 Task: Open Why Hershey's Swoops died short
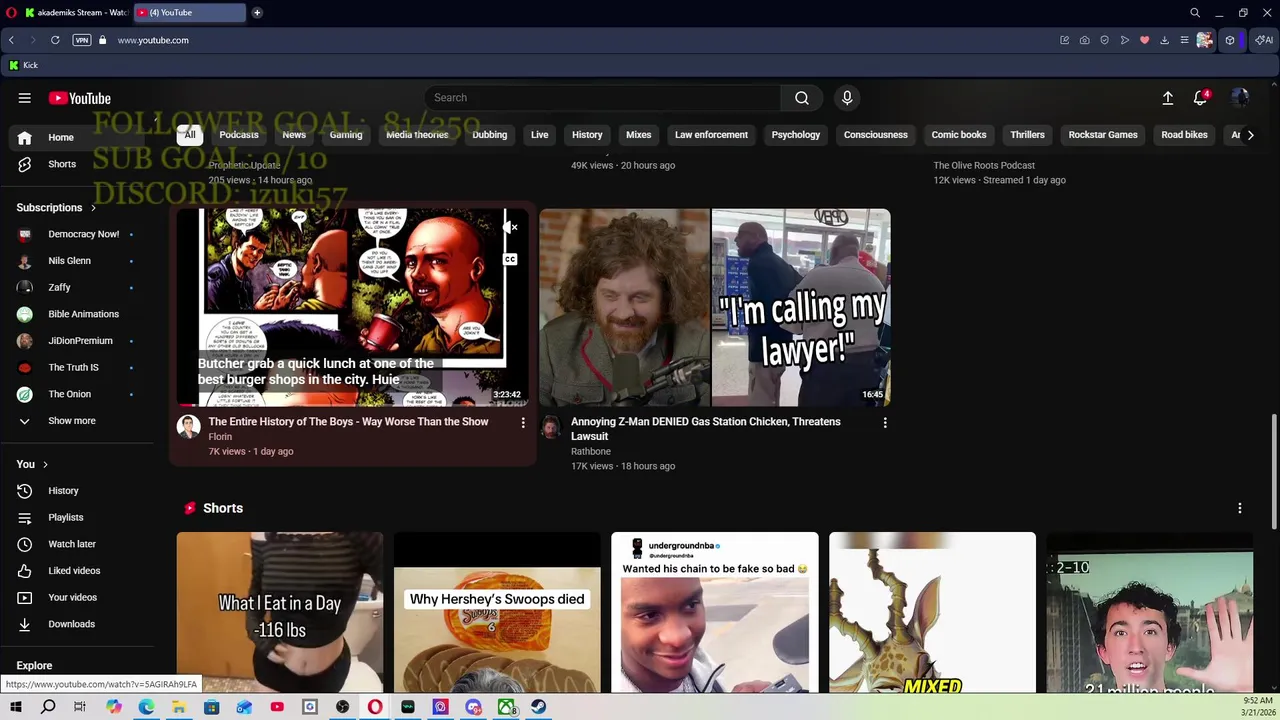(x=497, y=612)
